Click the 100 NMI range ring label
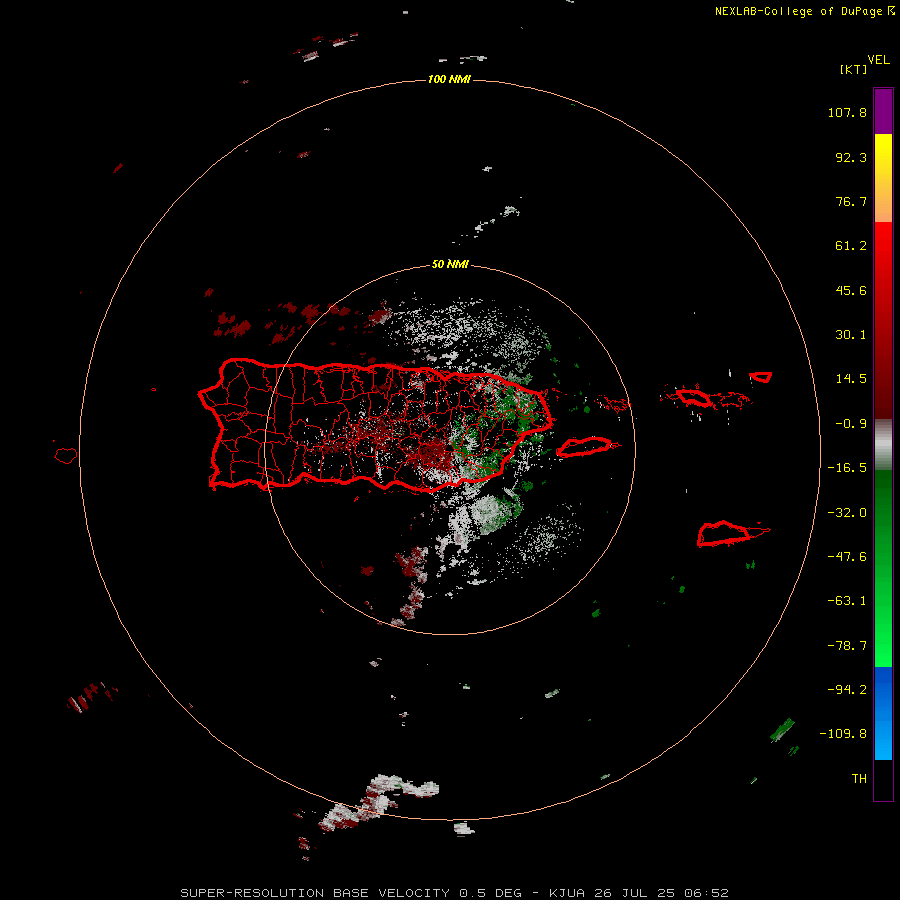Viewport: 900px width, 900px height. 449,79
